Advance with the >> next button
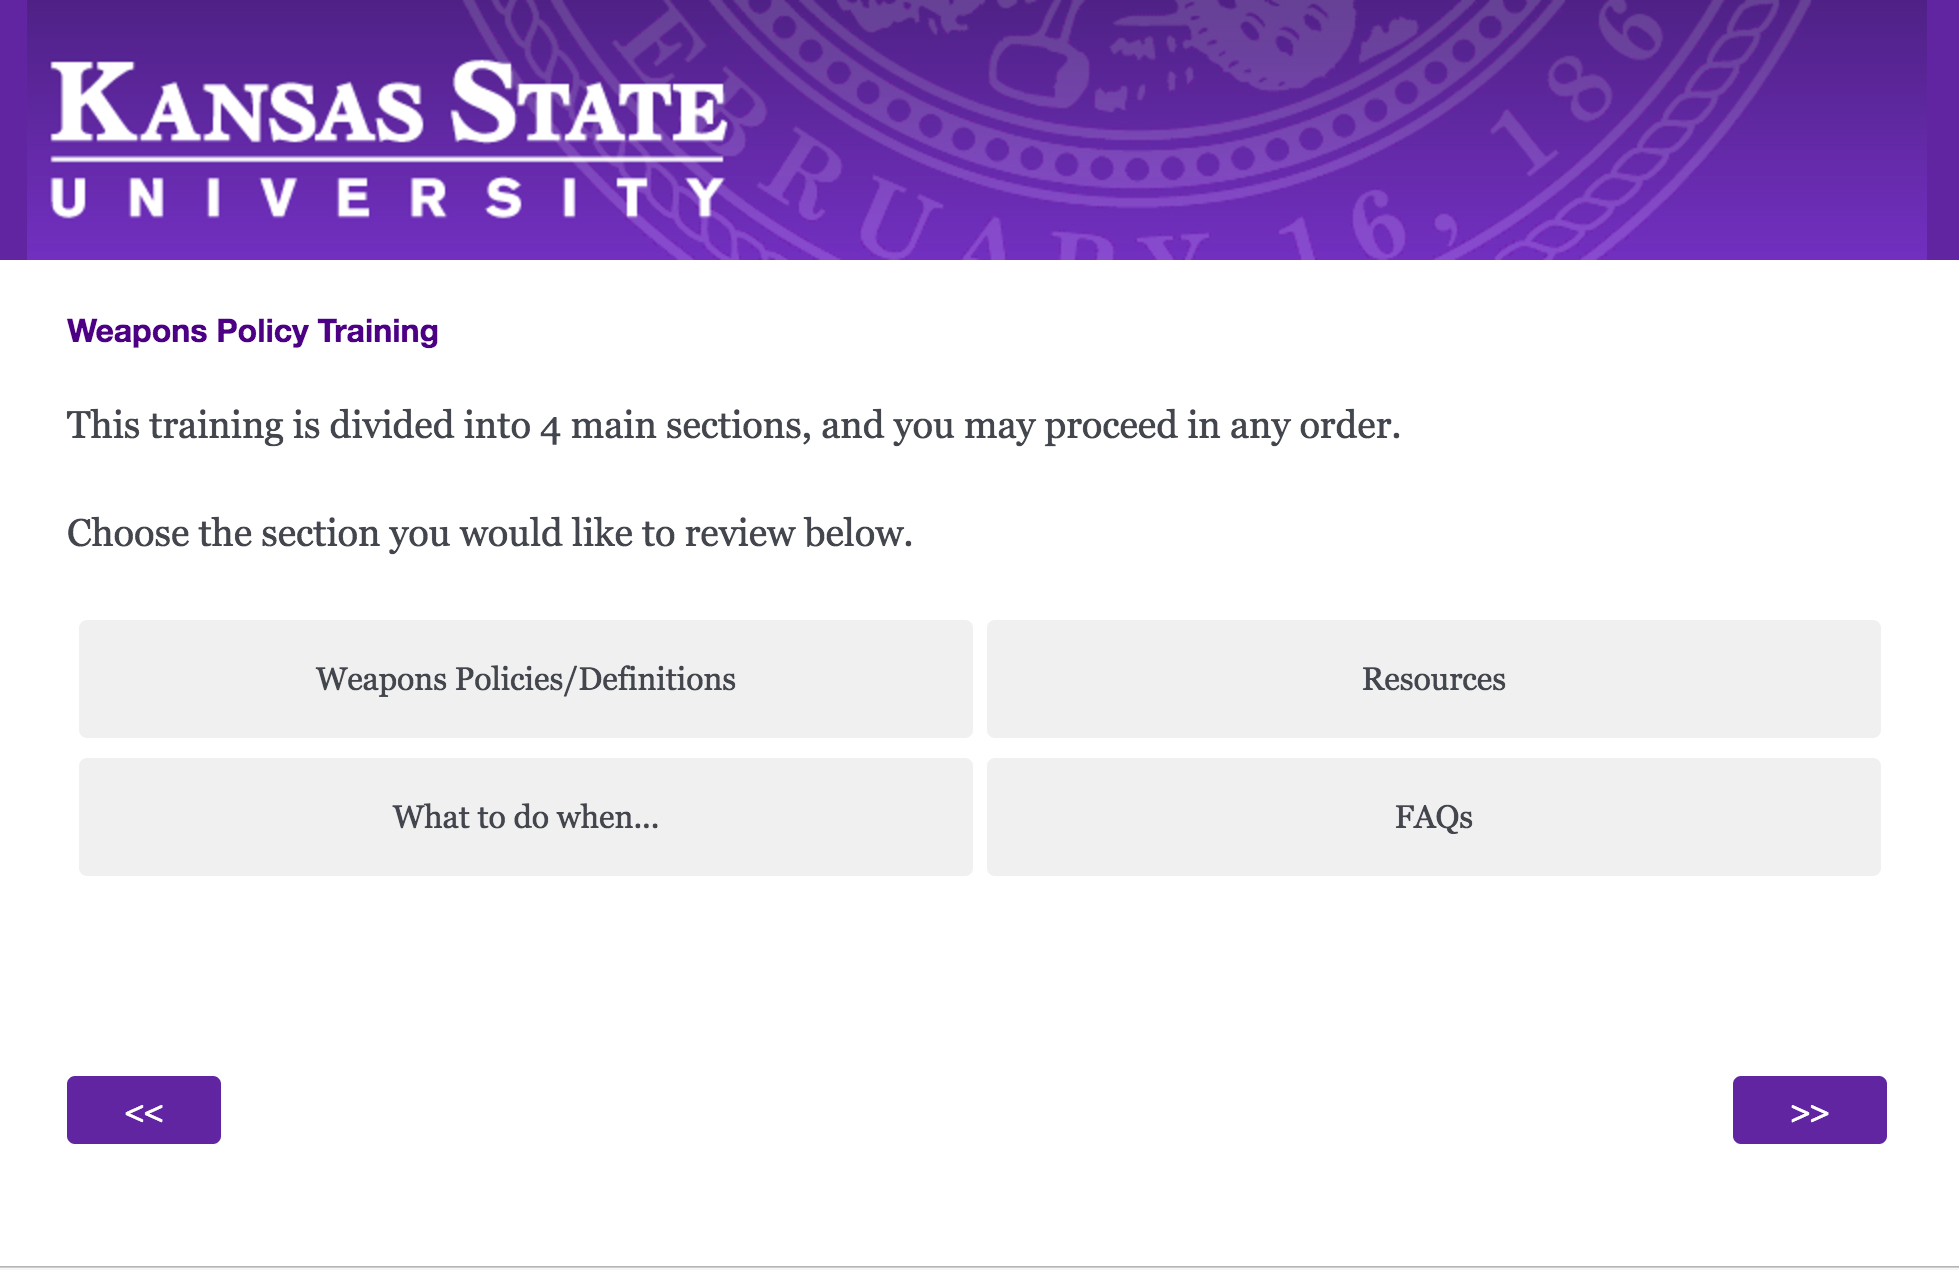Screen dimensions: 1959x1270 [x=1809, y=1110]
